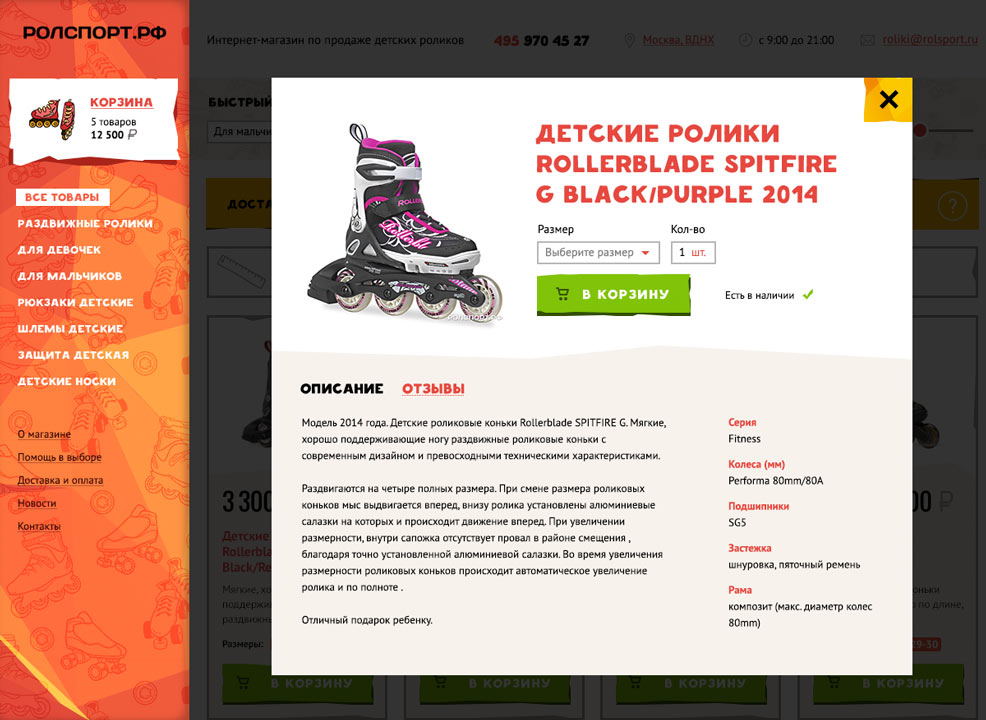Click the РОЛСПОРТ.РФ logo
986x720 pixels.
[94, 33]
